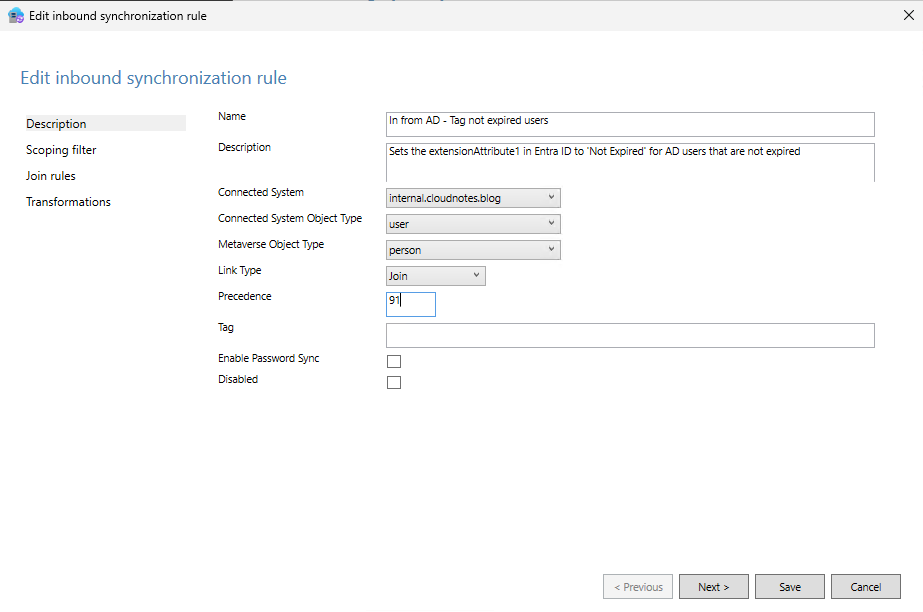Check the Disabled checkbox
Screen dimensions: 923x612
pos(393,382)
